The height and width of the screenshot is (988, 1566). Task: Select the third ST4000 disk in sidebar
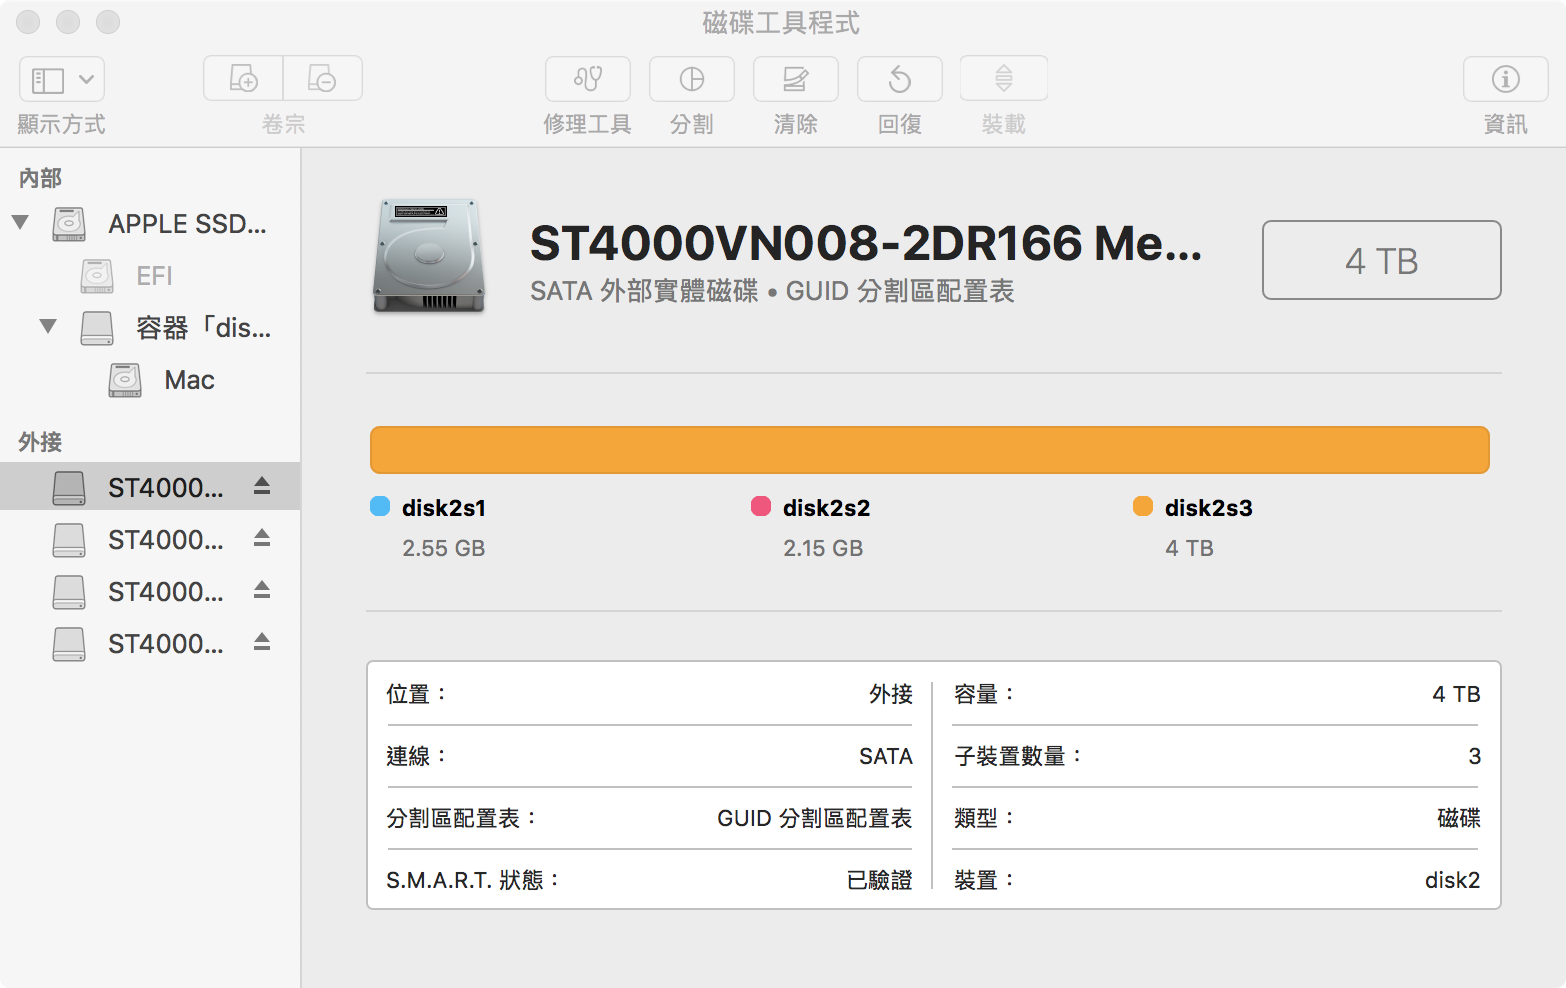[x=165, y=592]
